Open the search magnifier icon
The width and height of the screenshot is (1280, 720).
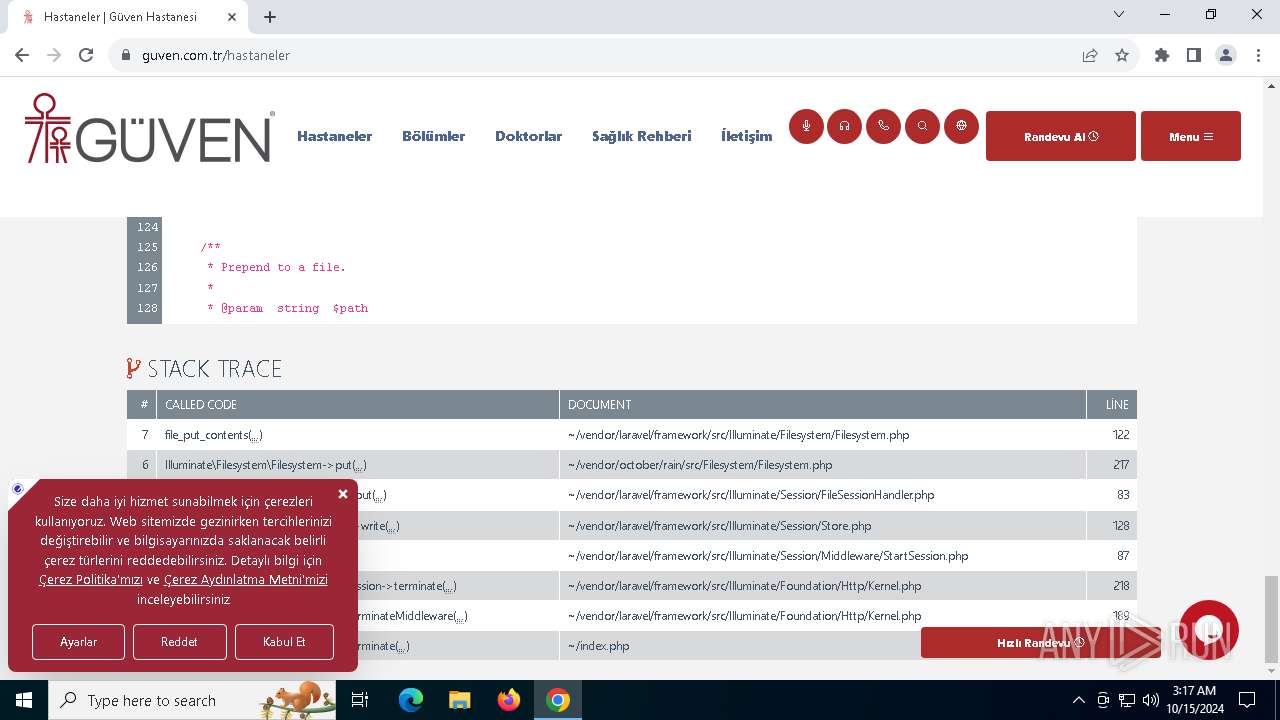922,126
